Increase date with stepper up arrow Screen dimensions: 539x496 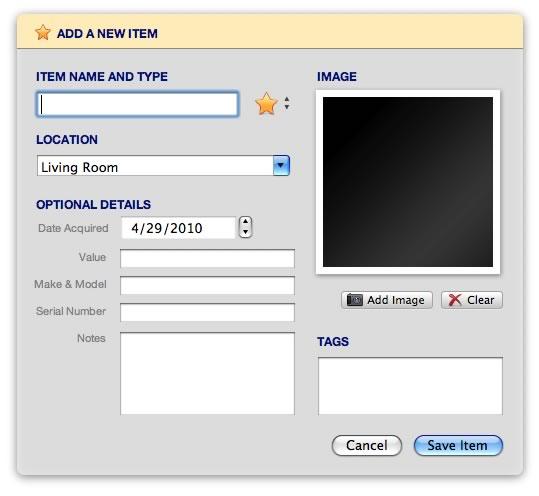pos(245,222)
